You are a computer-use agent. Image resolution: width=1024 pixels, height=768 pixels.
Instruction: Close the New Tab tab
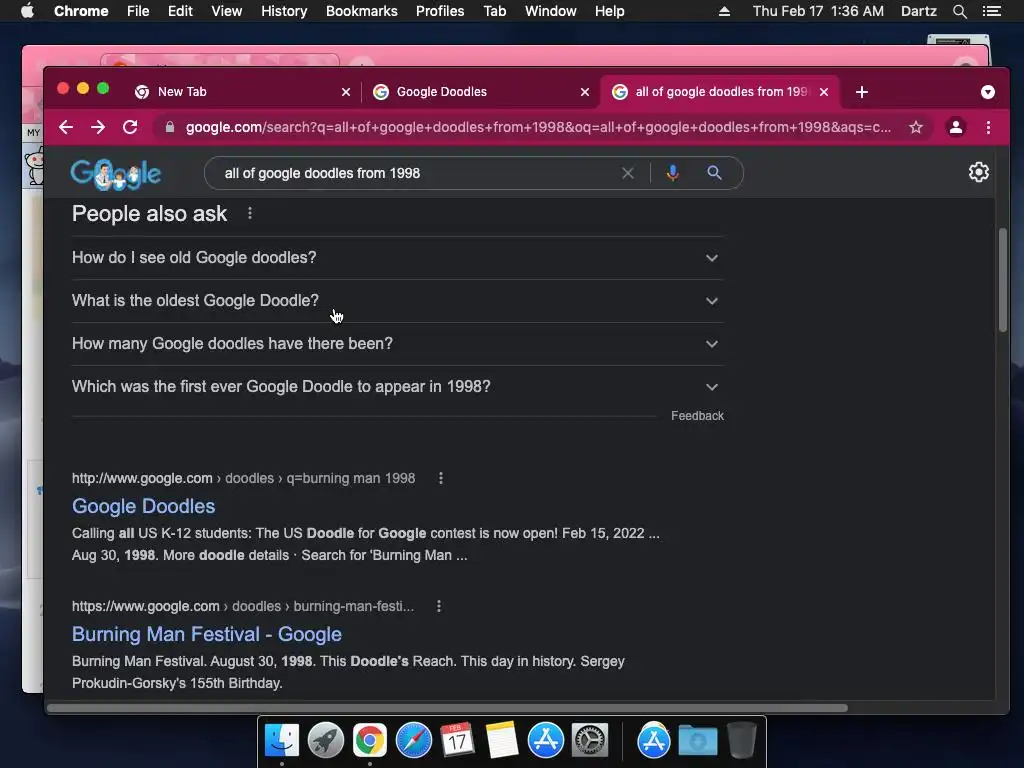pos(346,92)
